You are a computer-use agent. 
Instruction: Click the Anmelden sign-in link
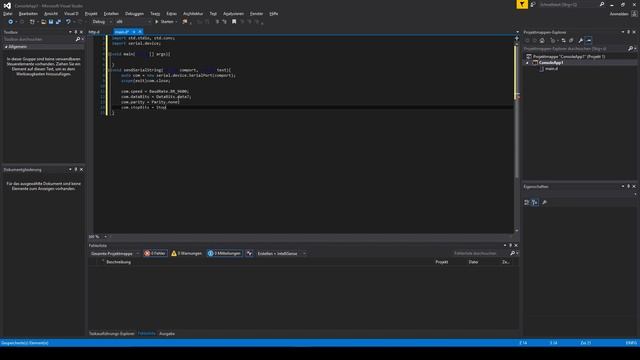click(x=619, y=13)
